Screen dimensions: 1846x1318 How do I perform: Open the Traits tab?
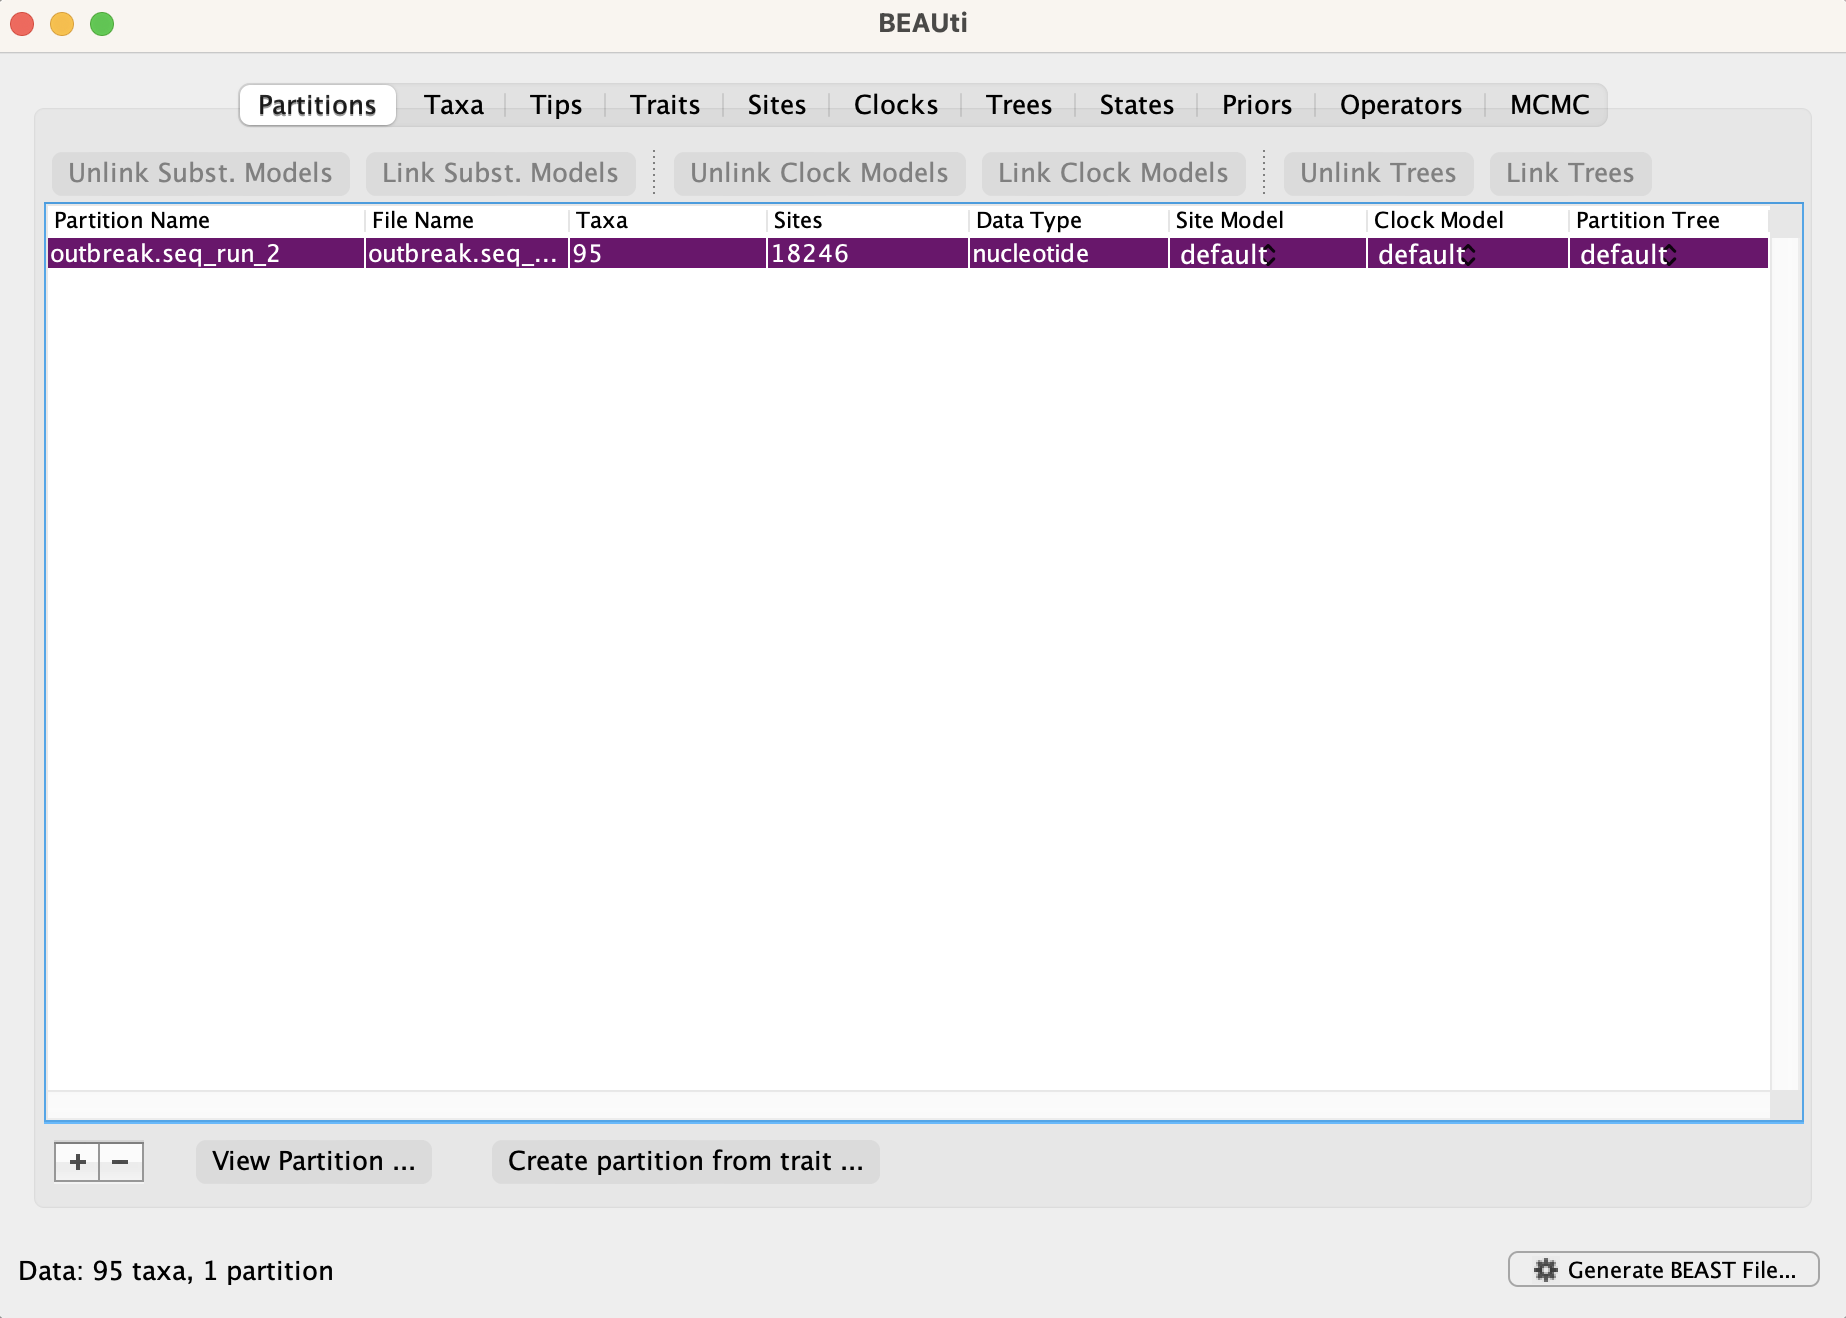point(665,105)
